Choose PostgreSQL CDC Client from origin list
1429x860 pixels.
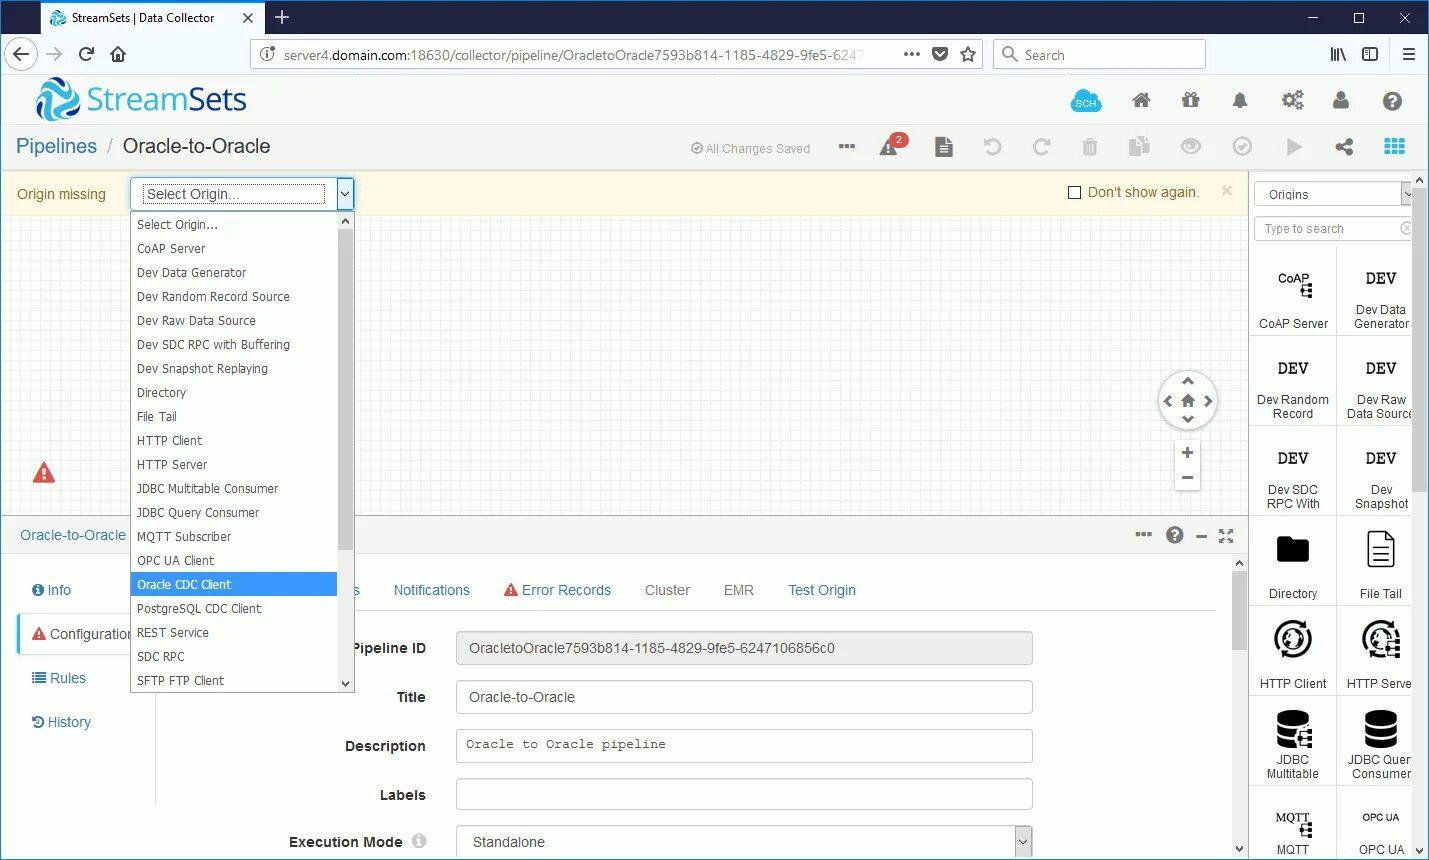coord(234,608)
